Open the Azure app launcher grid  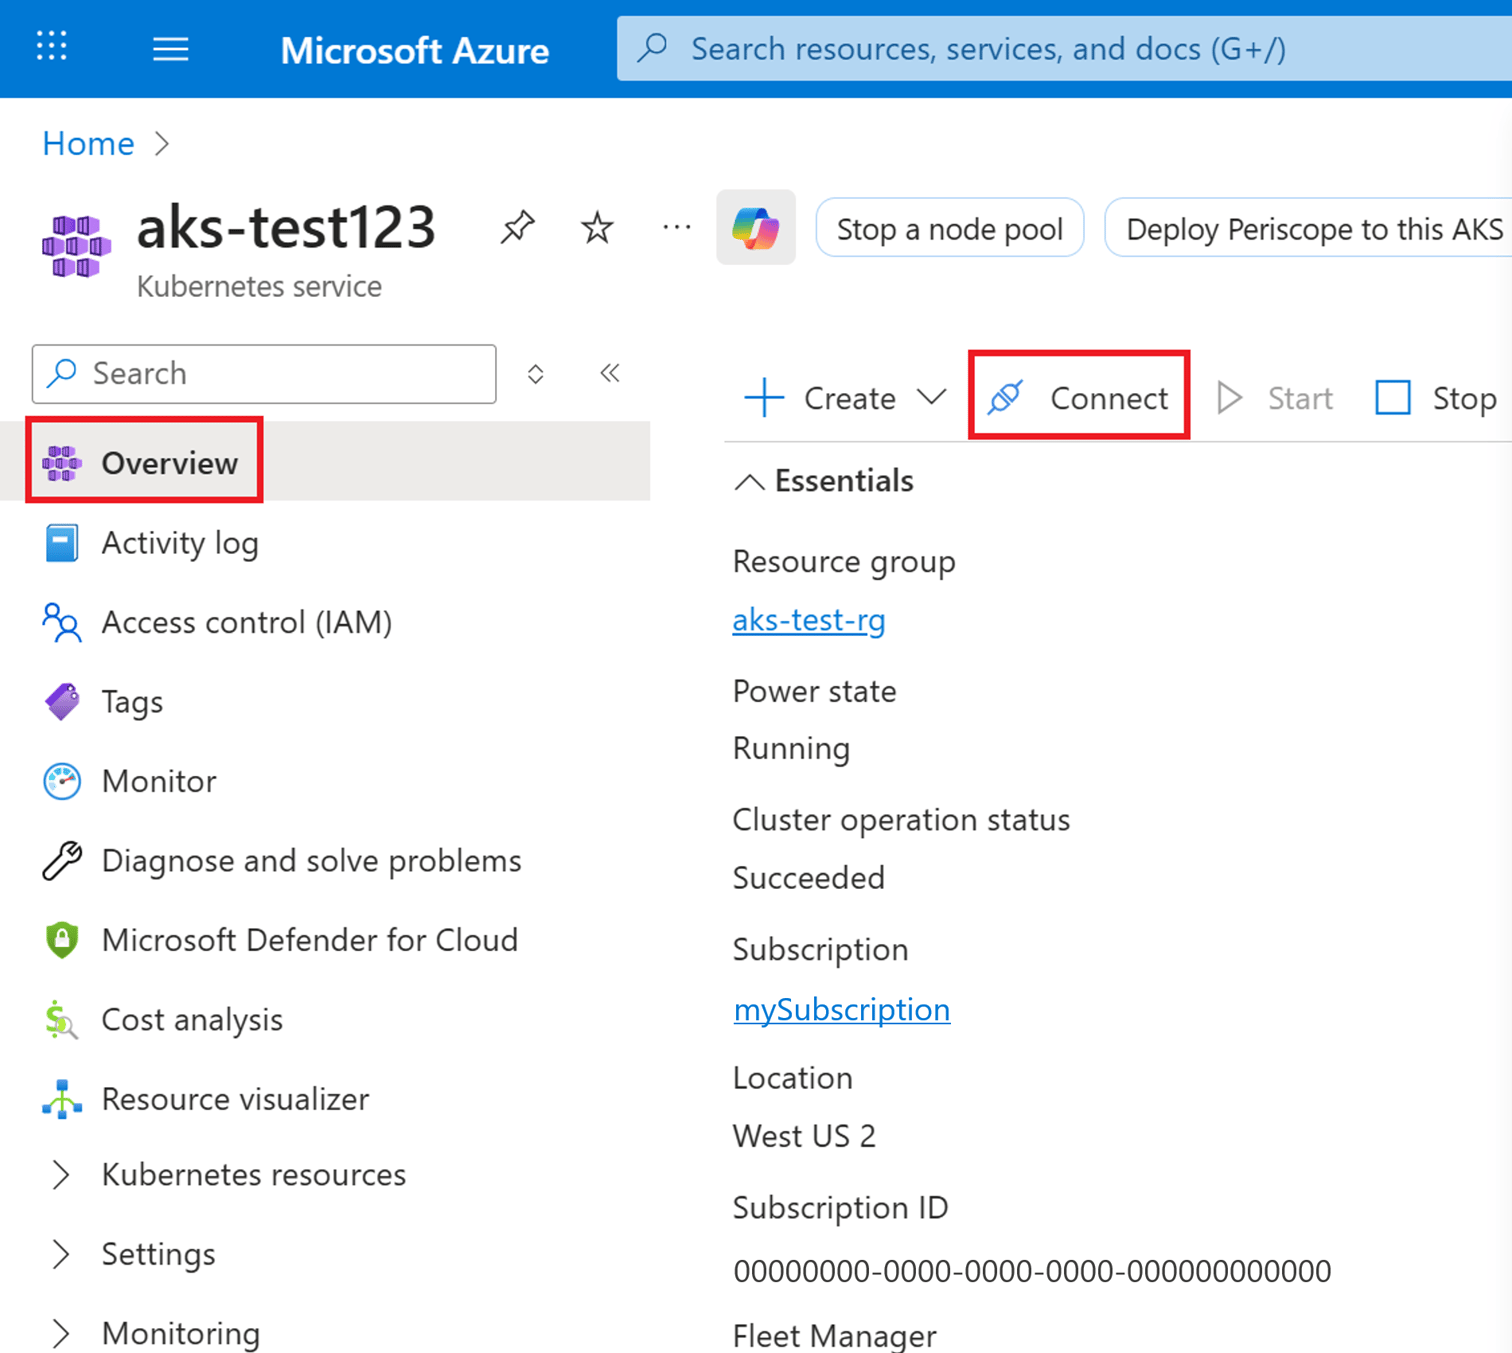click(x=51, y=47)
